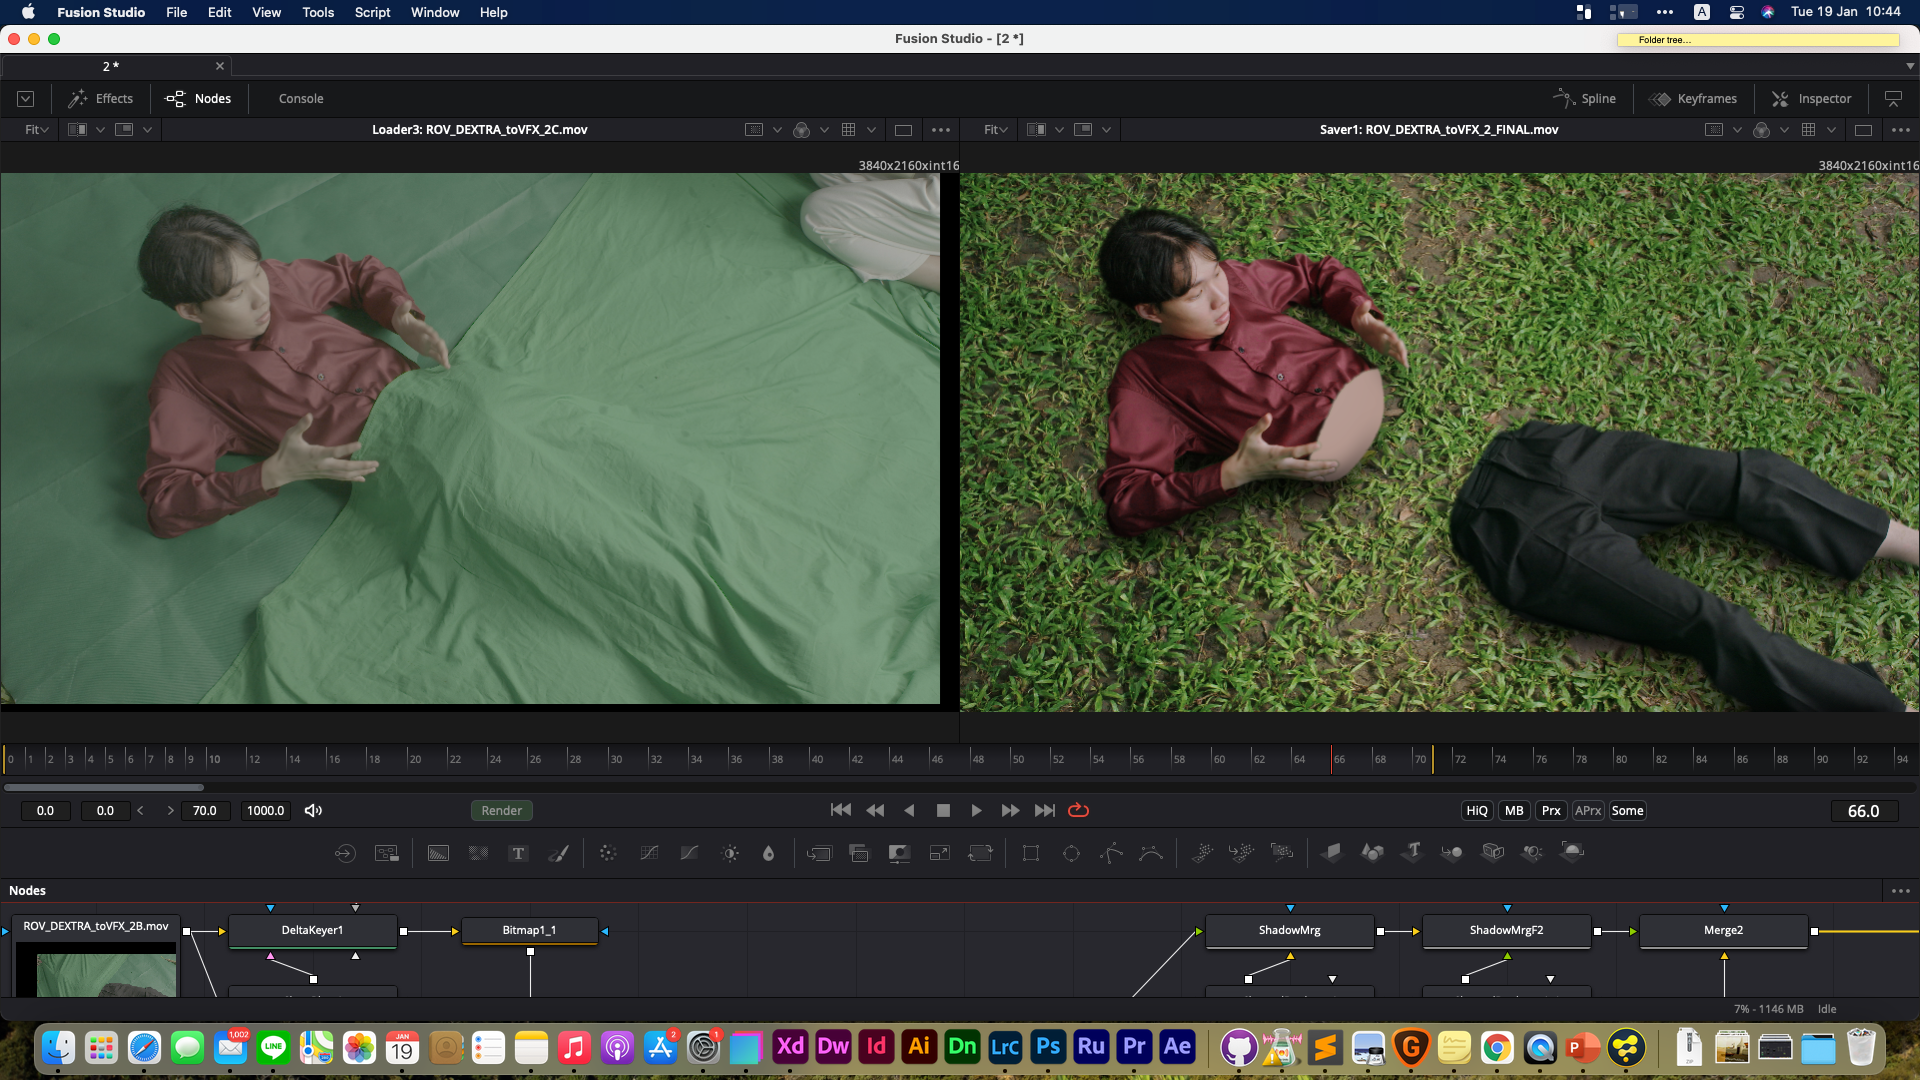Toggle Prx proxy mode
This screenshot has width=1920, height=1080.
[1551, 811]
